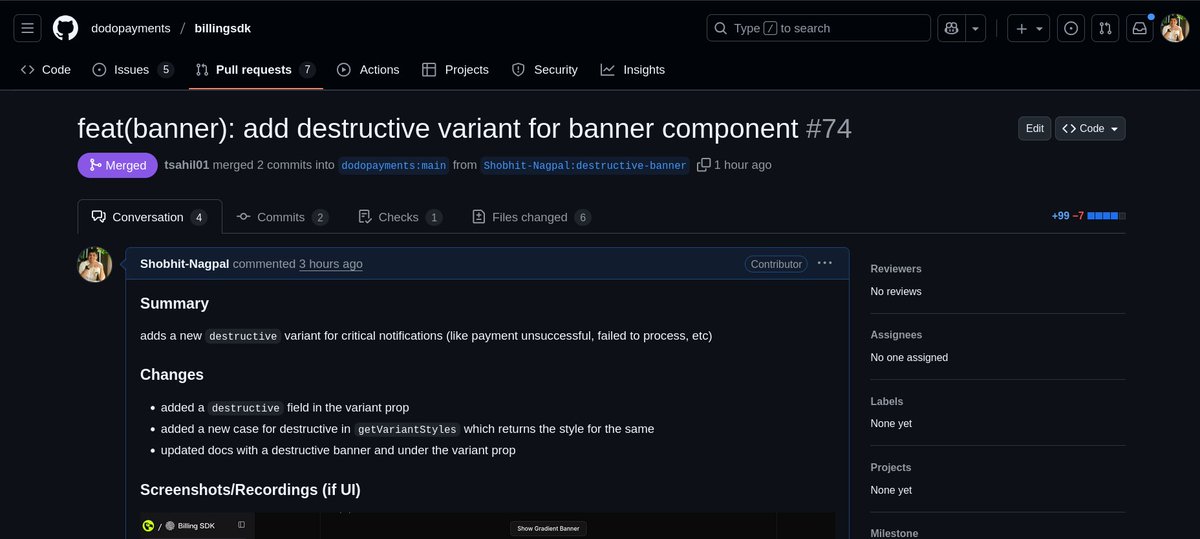The height and width of the screenshot is (539, 1200).
Task: Click the Labels sidebar heading
Action: (887, 401)
